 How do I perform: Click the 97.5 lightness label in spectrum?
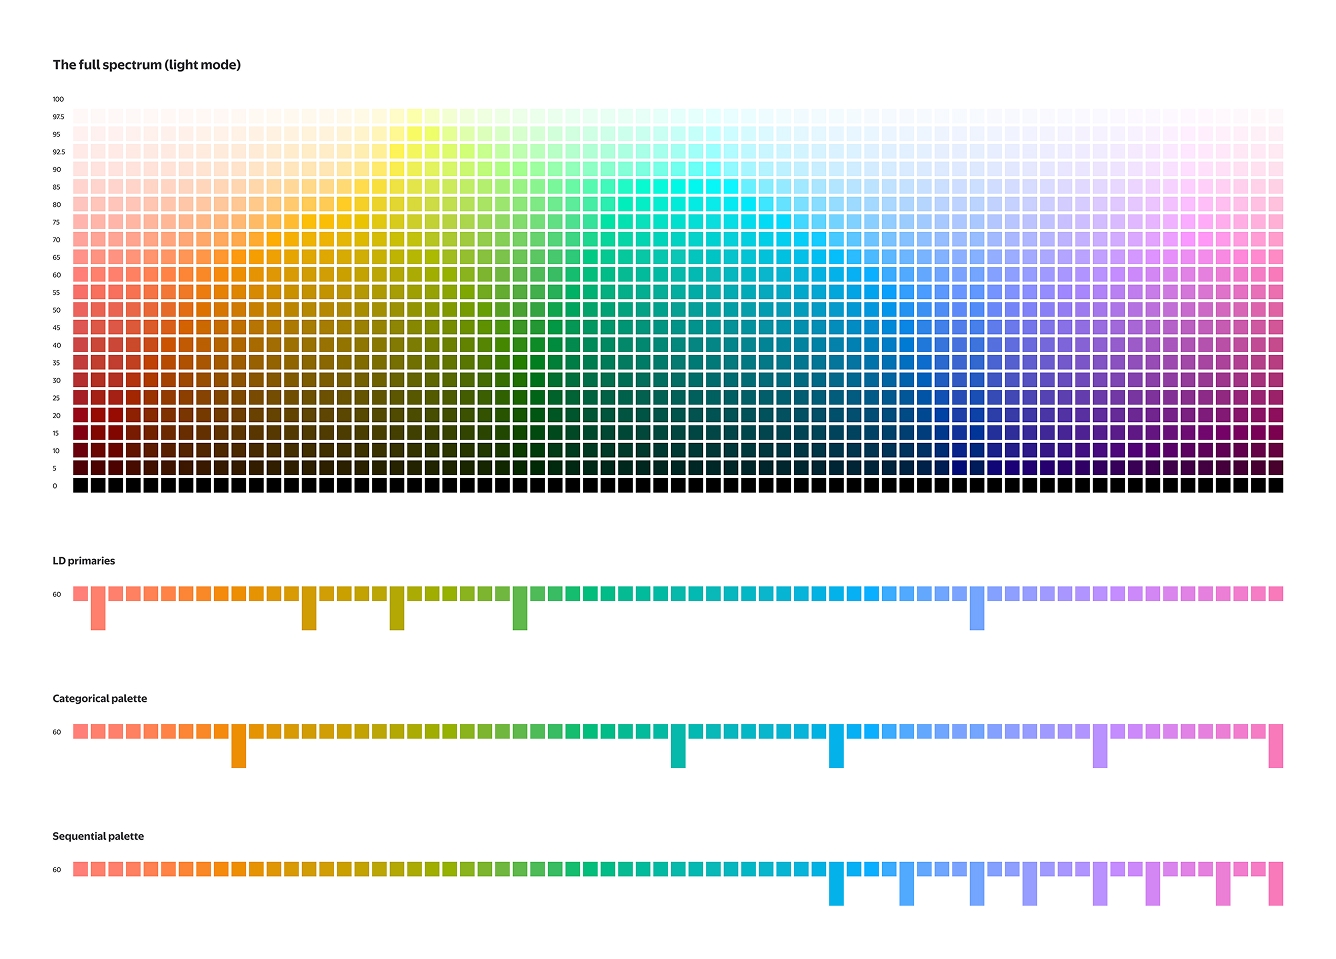(x=58, y=117)
